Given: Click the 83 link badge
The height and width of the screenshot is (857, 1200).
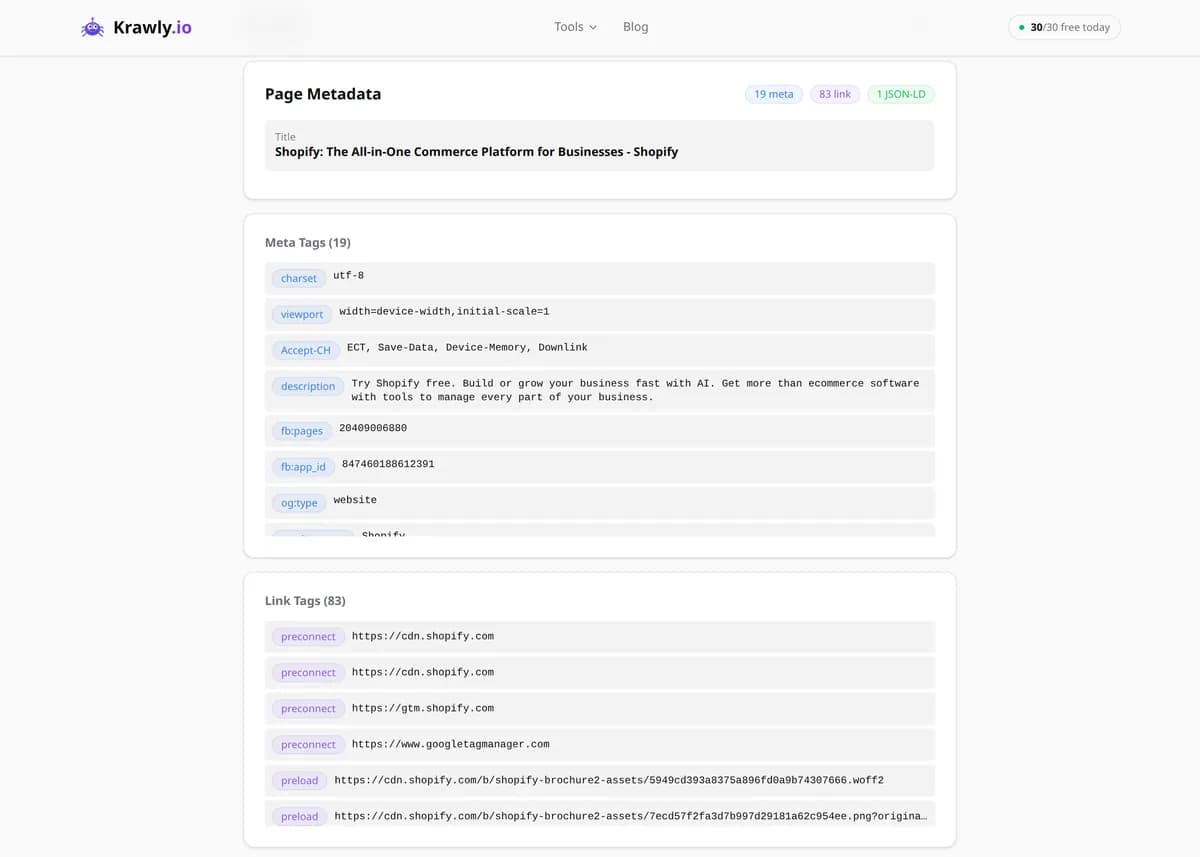Looking at the screenshot, I should coord(835,94).
